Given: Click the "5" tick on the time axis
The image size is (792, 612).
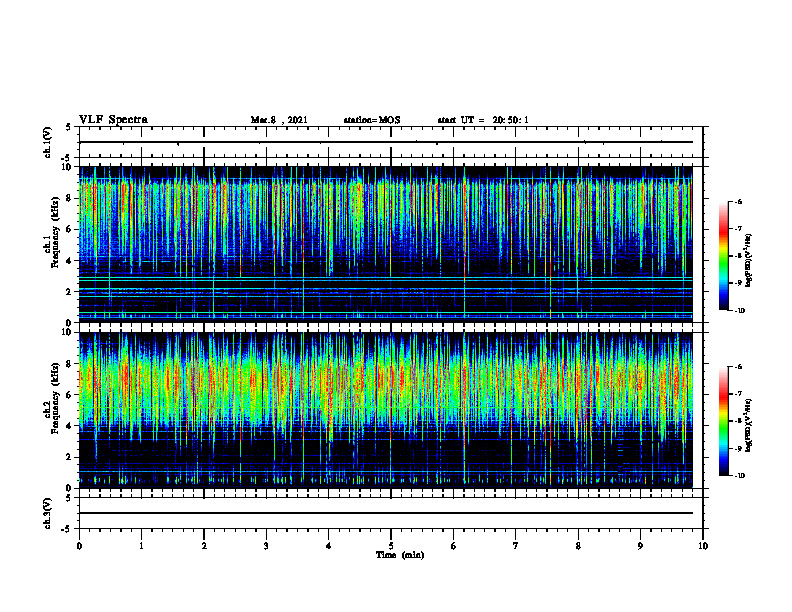Looking at the screenshot, I should tap(391, 546).
